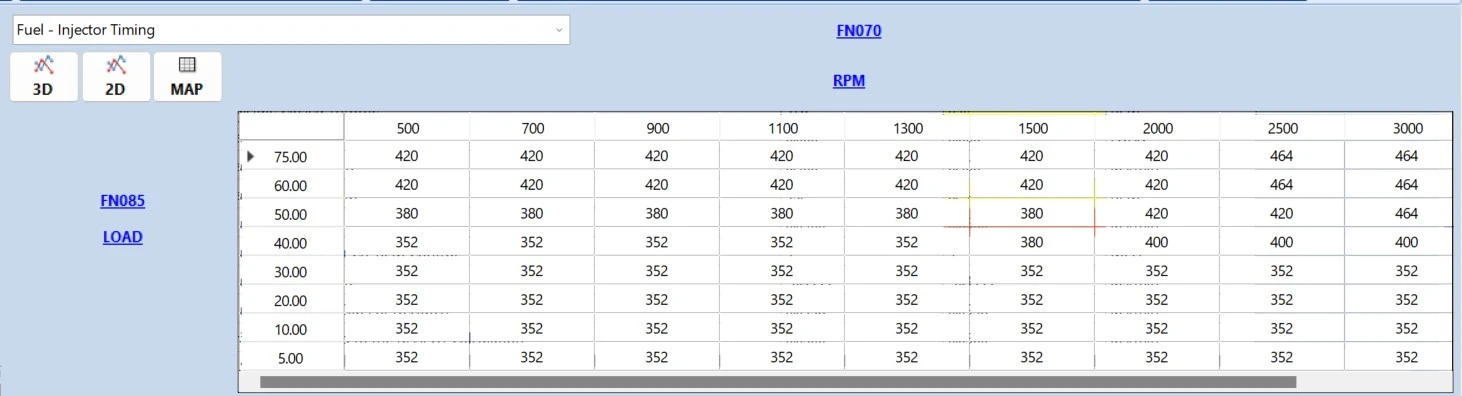Click cell 380 at load 40.00, RPM 1500
This screenshot has height=396, width=1462.
[1032, 242]
